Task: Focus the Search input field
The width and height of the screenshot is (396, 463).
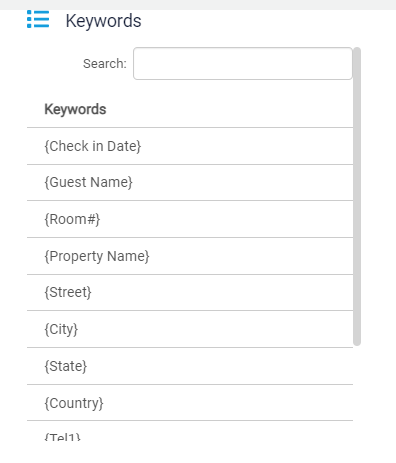Action: (243, 63)
